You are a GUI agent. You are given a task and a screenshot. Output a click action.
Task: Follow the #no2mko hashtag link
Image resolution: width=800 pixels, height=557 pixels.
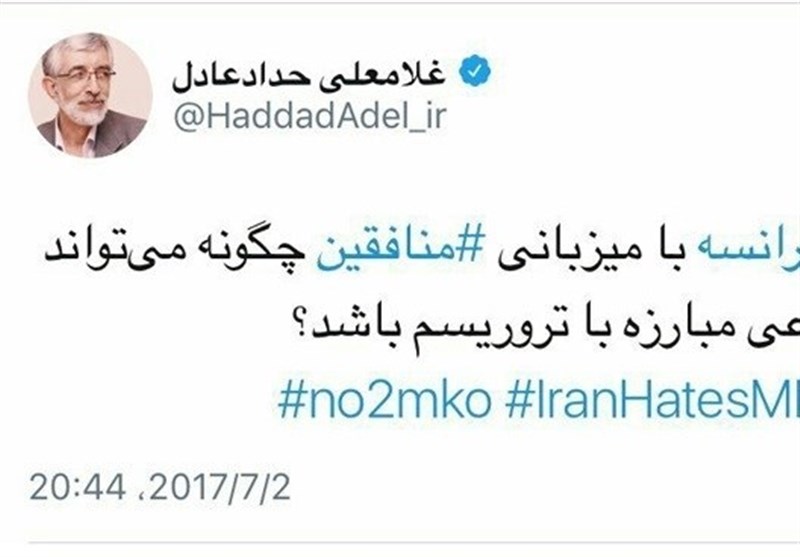tap(385, 399)
